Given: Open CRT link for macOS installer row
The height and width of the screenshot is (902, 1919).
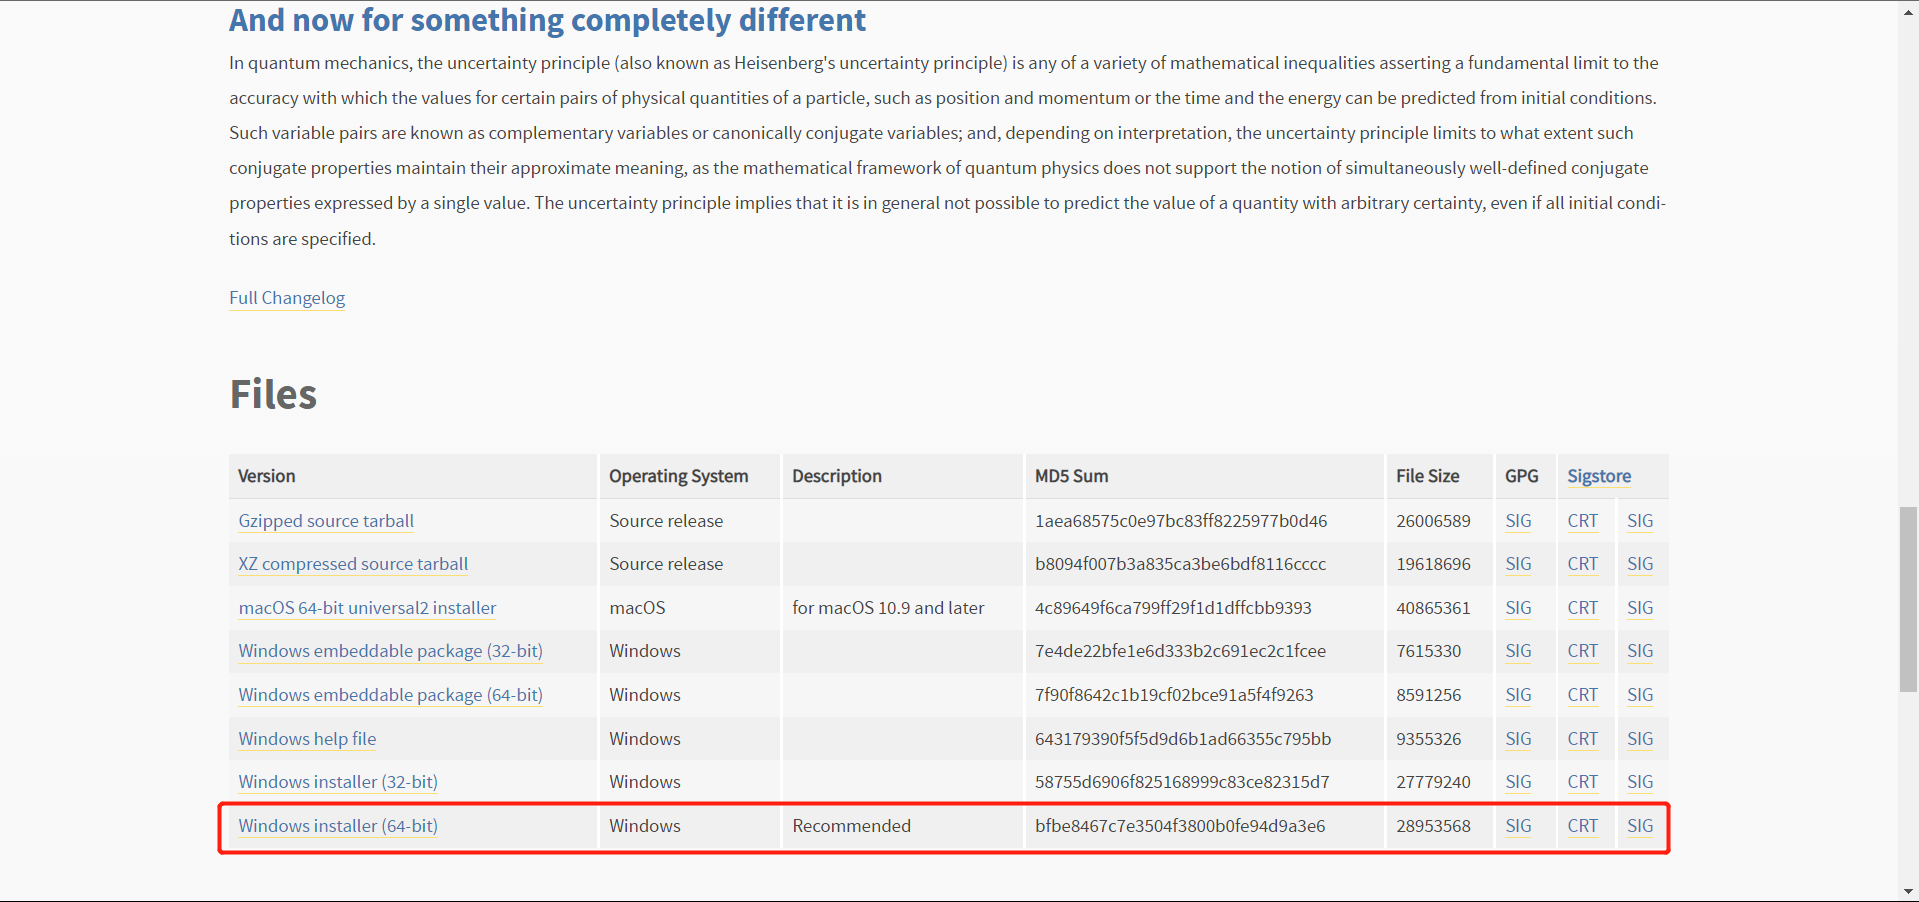Looking at the screenshot, I should (1582, 608).
